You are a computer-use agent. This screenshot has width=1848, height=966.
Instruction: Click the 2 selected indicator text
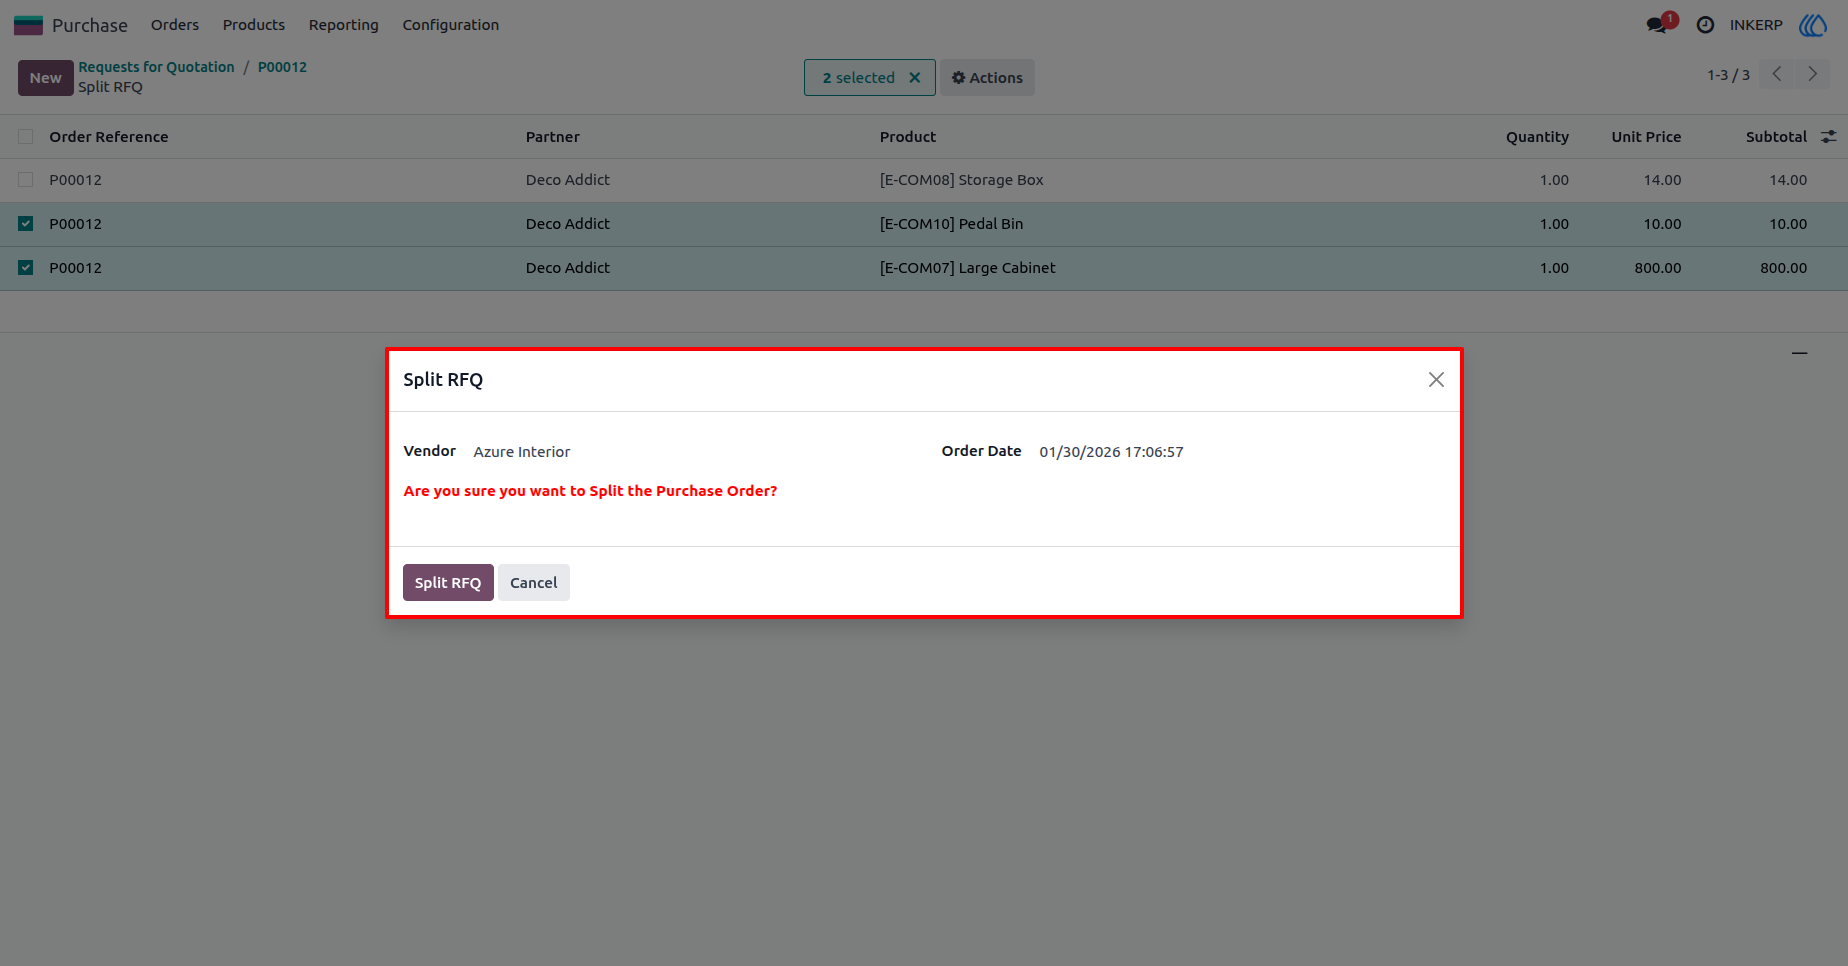[858, 78]
